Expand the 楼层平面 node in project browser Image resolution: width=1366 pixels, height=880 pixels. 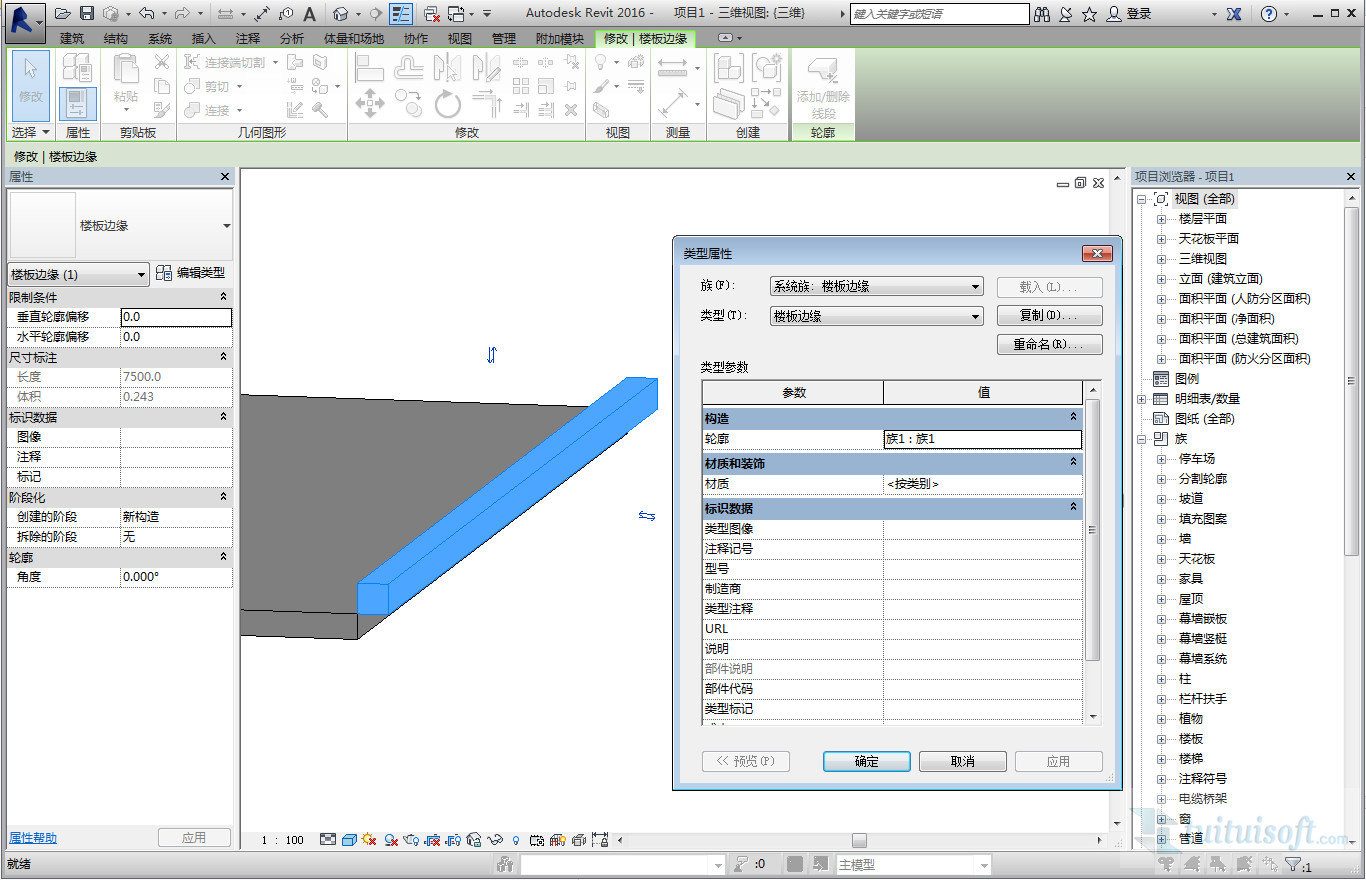1161,219
